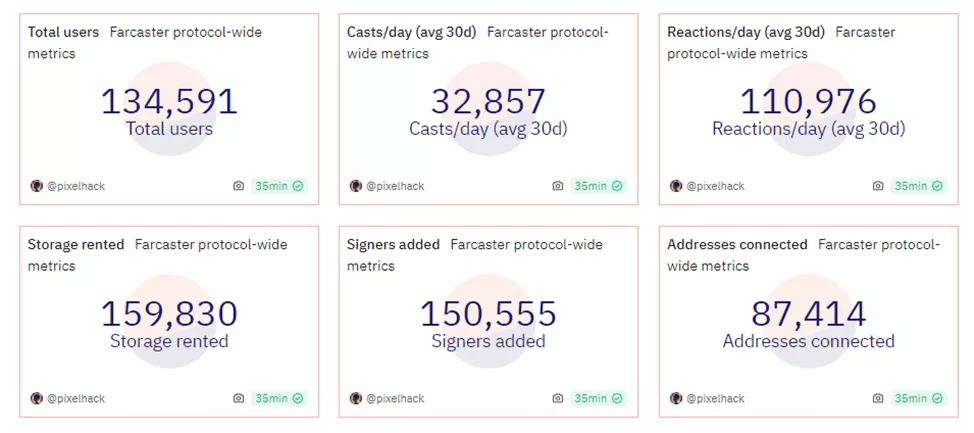Click the 134,591 total users counter
The height and width of the screenshot is (433, 974).
coord(169,101)
